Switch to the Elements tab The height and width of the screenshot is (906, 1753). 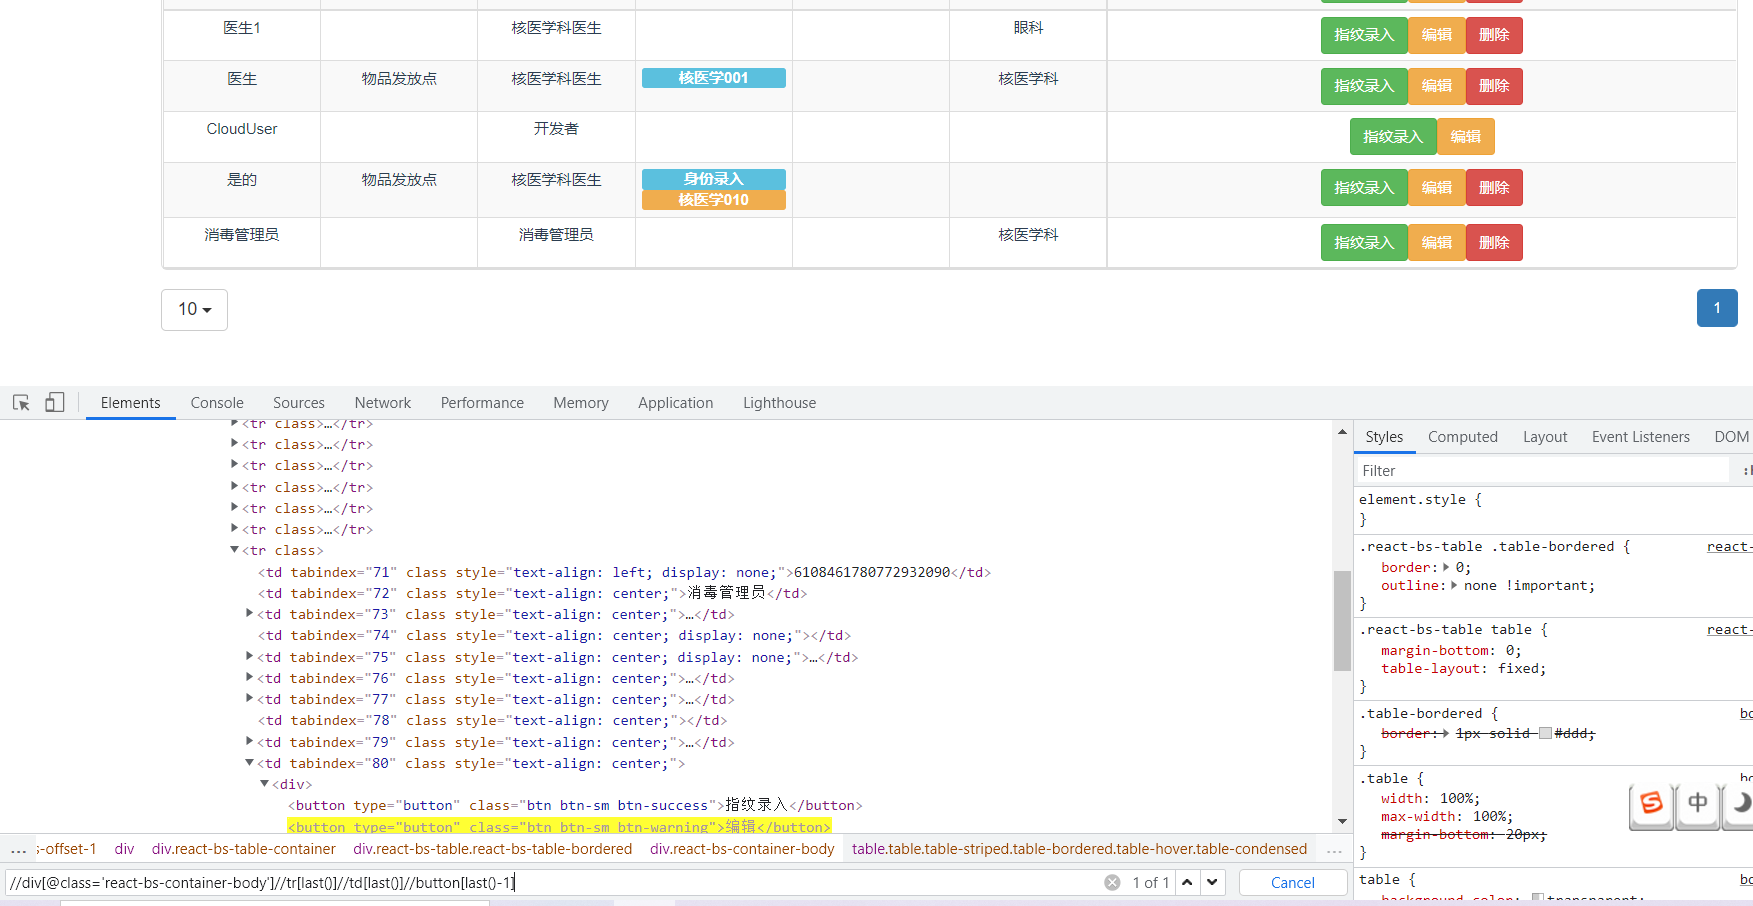click(x=130, y=403)
